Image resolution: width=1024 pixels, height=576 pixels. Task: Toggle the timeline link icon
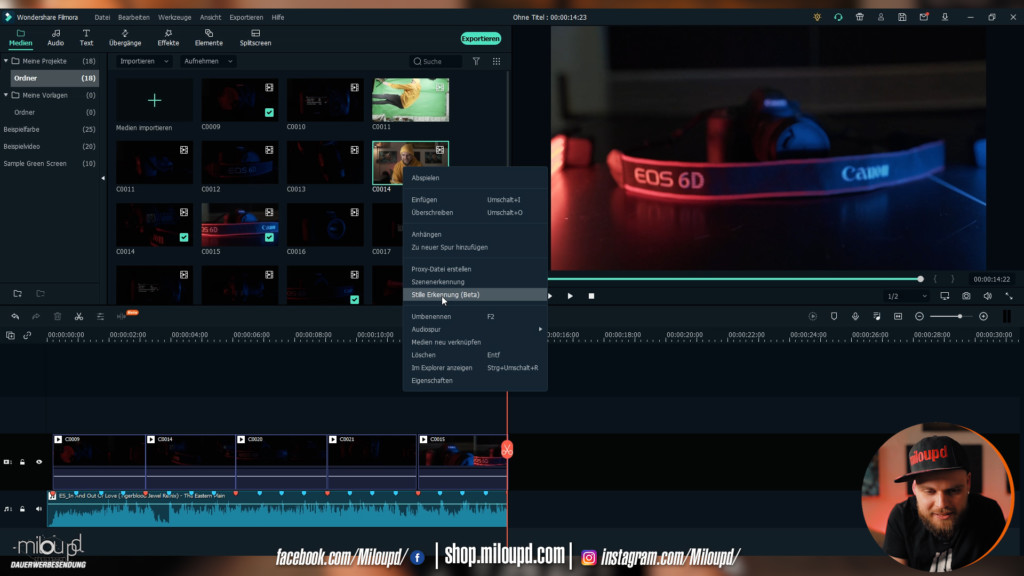click(x=27, y=336)
